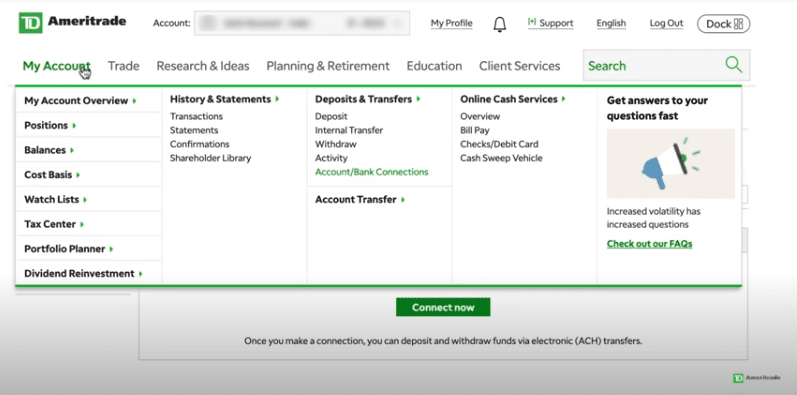797x395 pixels.
Task: Switch language via English link
Action: [x=611, y=23]
